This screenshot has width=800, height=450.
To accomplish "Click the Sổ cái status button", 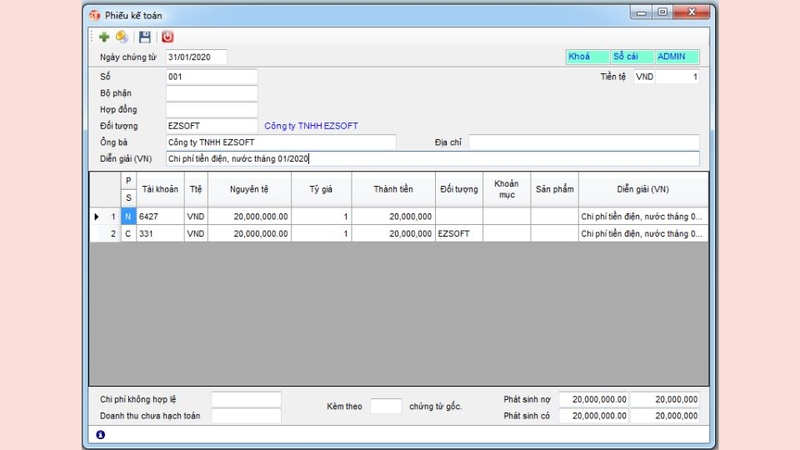I will (631, 57).
